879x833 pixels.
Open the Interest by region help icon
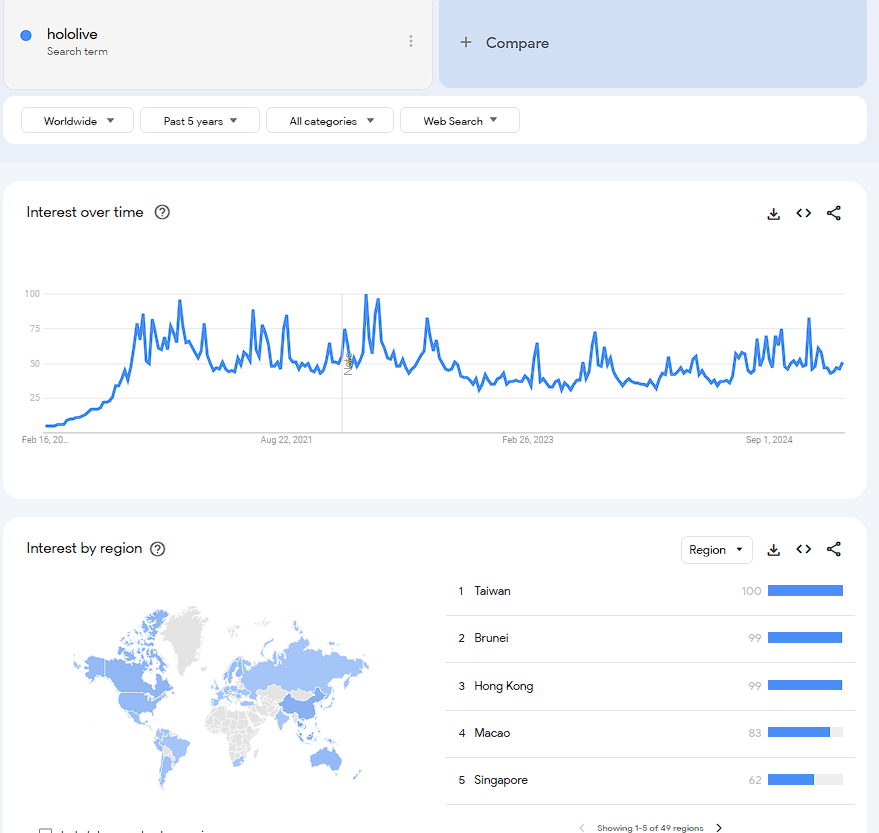pyautogui.click(x=158, y=549)
